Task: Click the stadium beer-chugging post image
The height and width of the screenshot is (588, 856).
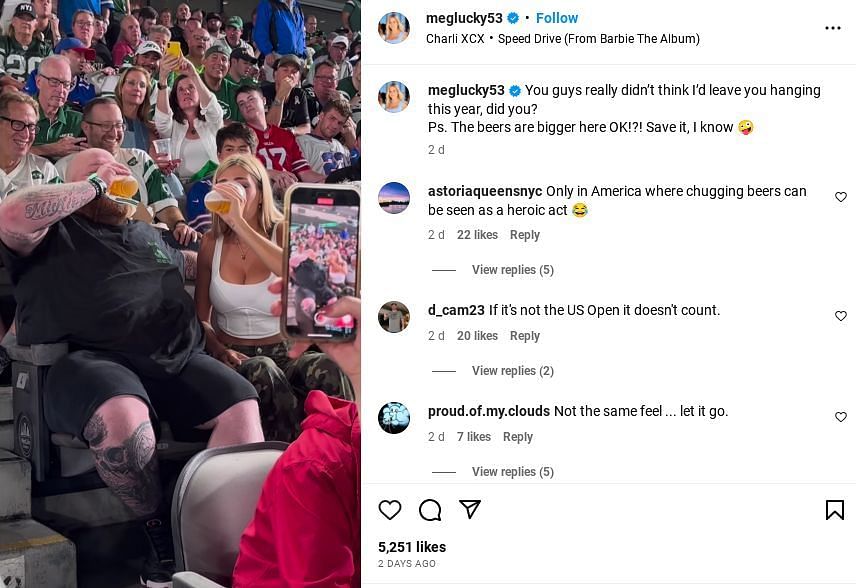Action: pos(180,294)
